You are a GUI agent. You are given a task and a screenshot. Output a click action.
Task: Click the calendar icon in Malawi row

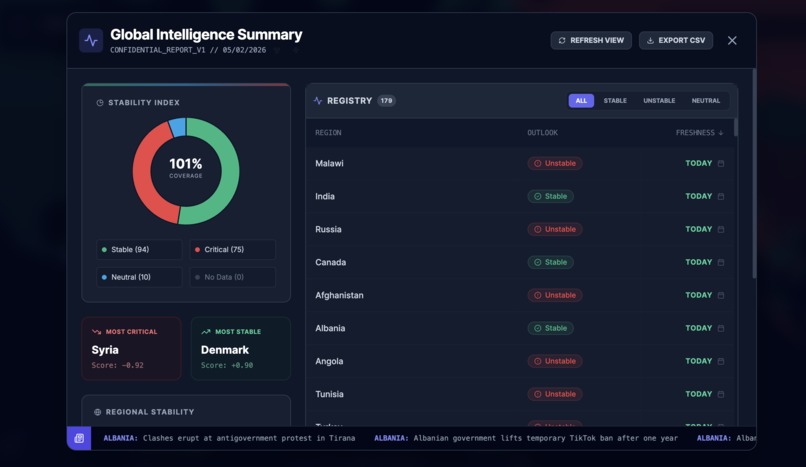pyautogui.click(x=721, y=163)
